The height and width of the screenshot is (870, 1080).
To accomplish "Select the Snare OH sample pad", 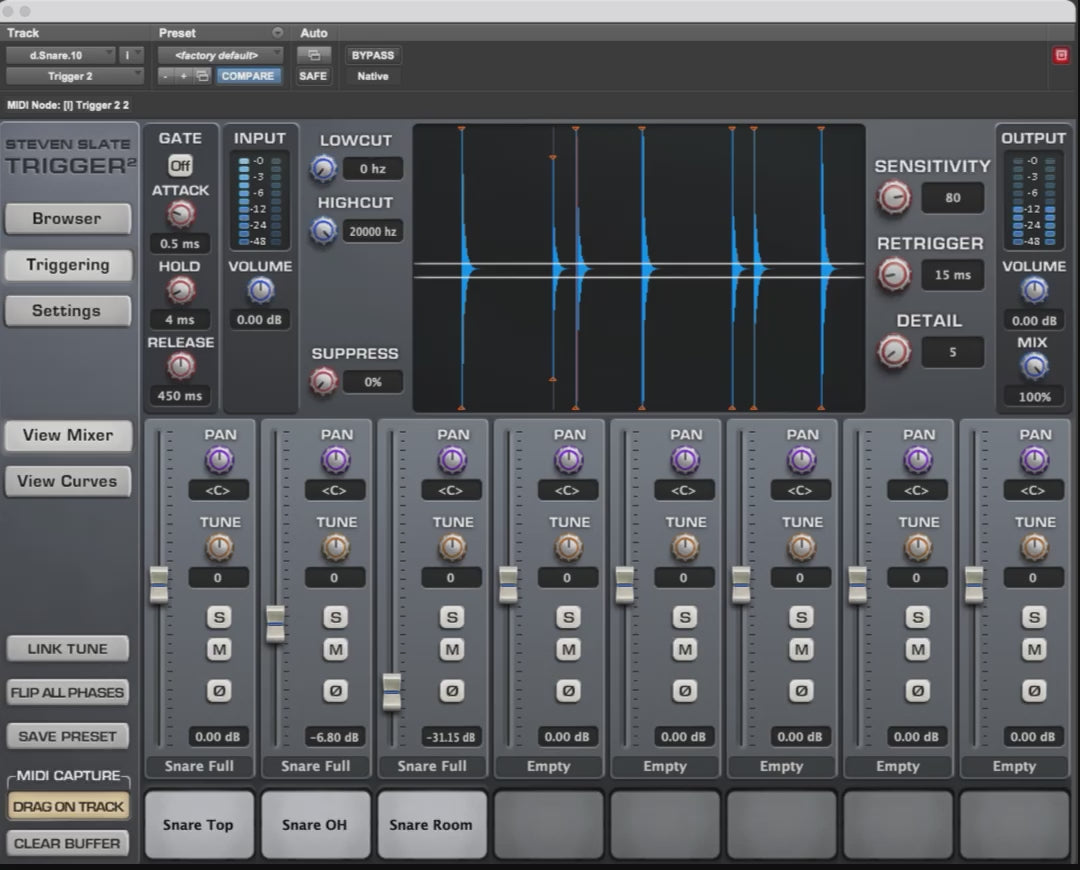I will tap(315, 825).
